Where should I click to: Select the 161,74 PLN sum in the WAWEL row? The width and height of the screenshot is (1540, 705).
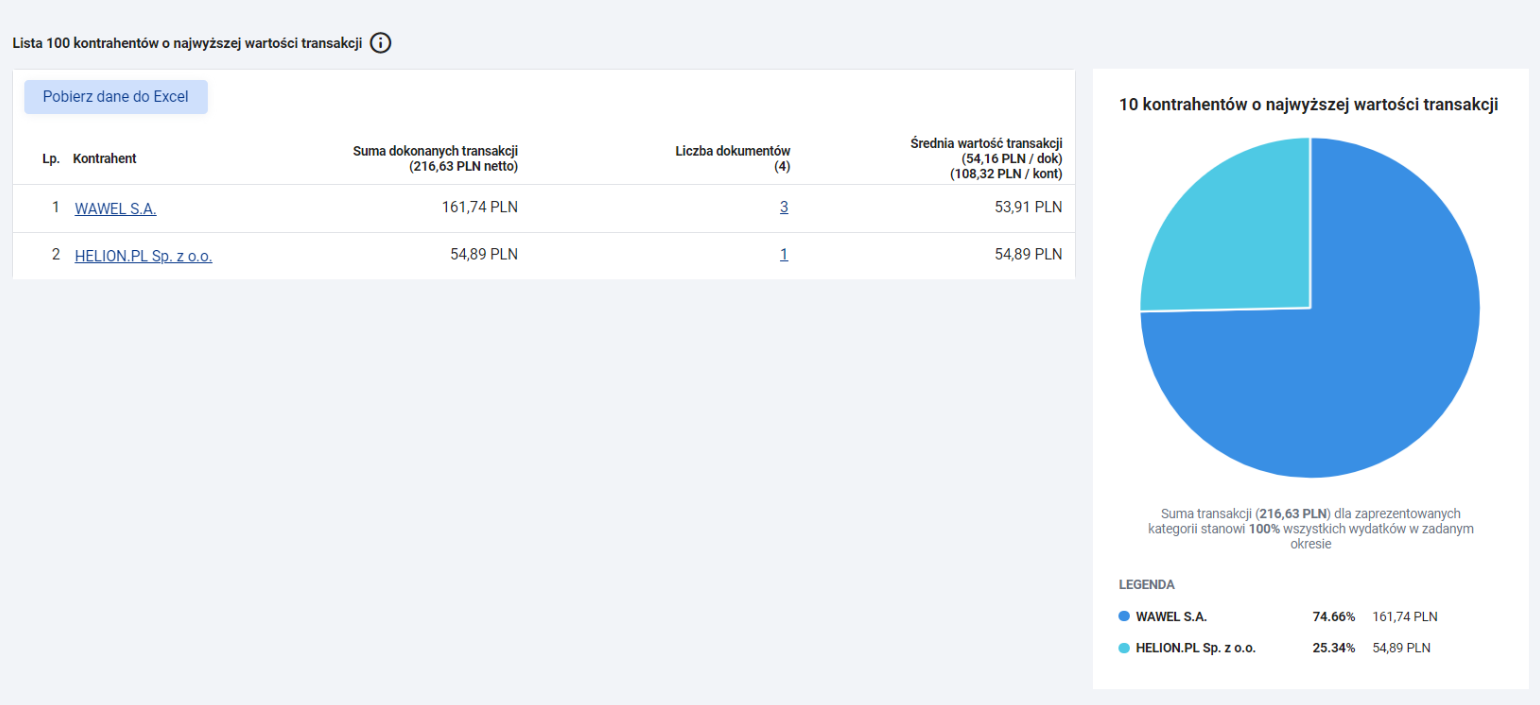[x=480, y=207]
